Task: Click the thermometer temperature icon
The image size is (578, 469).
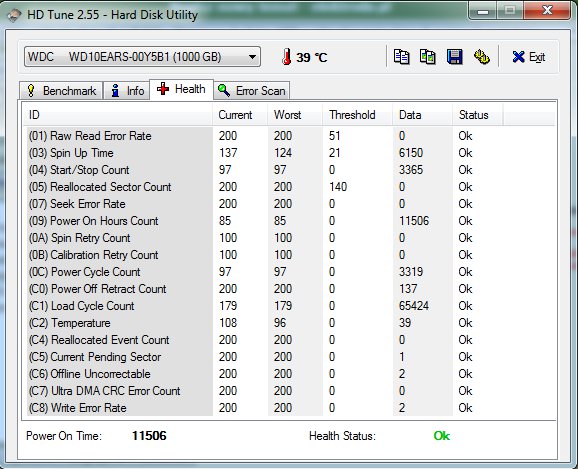Action: 286,57
